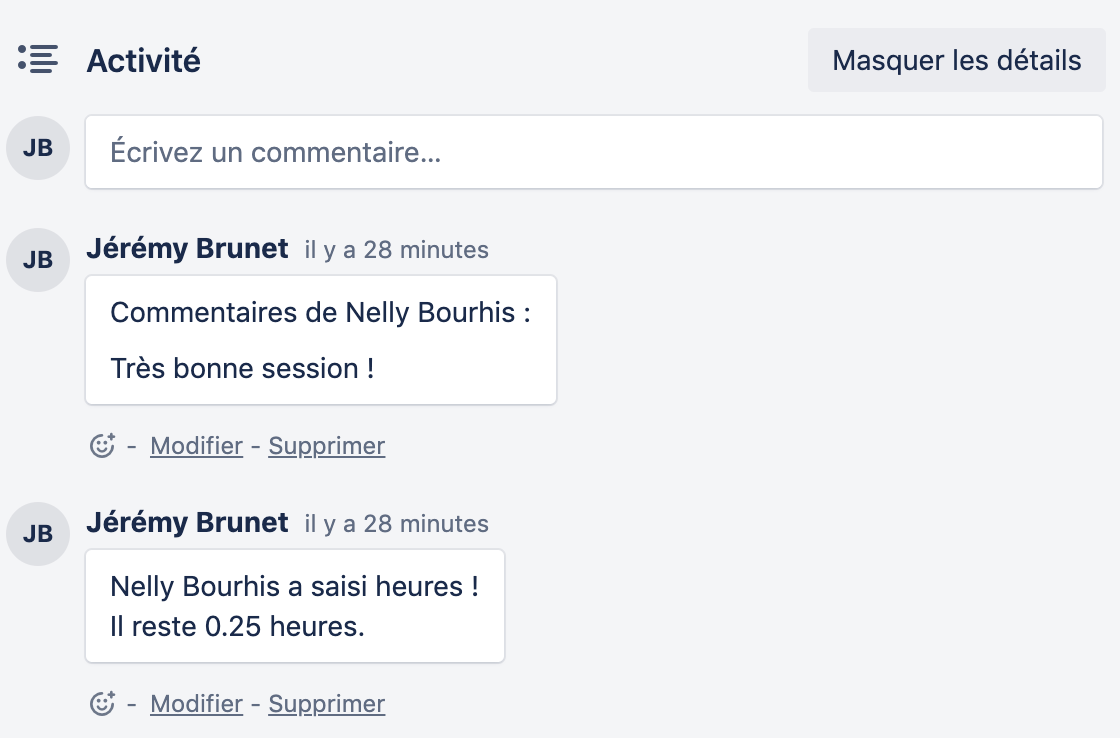
Task: Supprimer the Il reste 0.25 heures comment
Action: tap(326, 704)
